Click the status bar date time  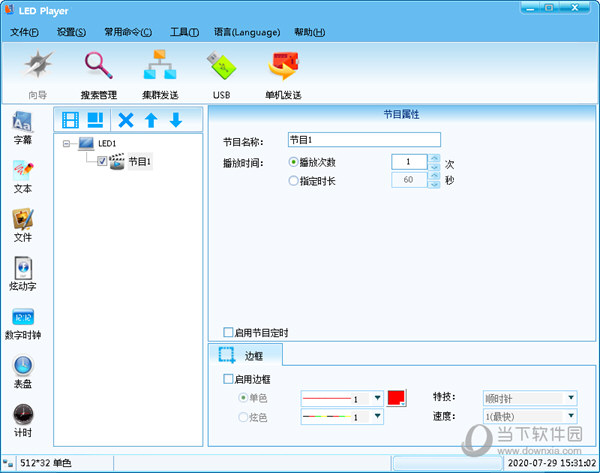[551, 463]
